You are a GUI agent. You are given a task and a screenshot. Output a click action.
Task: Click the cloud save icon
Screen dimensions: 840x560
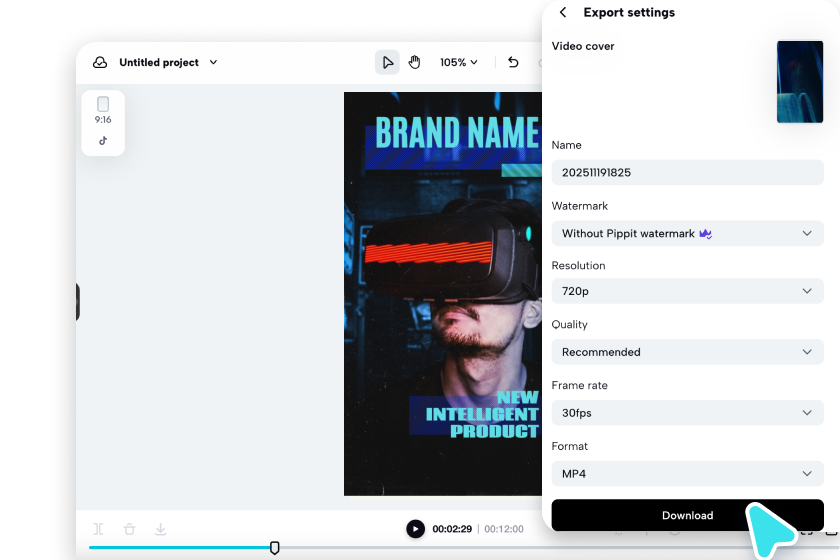(100, 62)
